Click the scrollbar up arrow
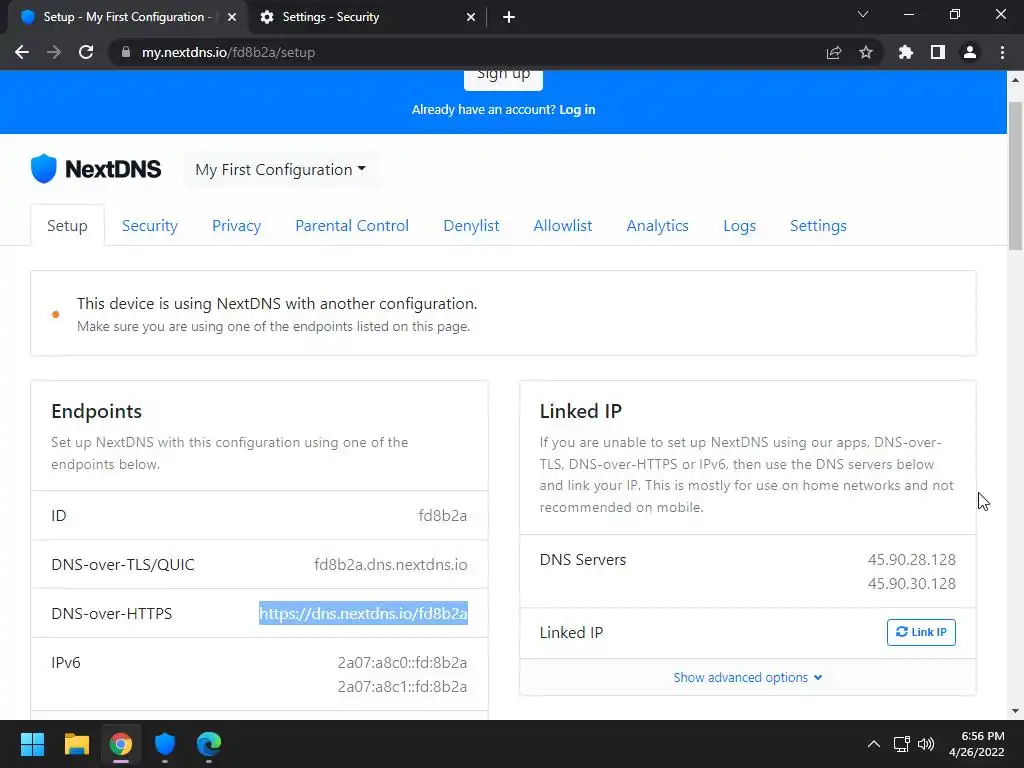1024x768 pixels. [1015, 80]
